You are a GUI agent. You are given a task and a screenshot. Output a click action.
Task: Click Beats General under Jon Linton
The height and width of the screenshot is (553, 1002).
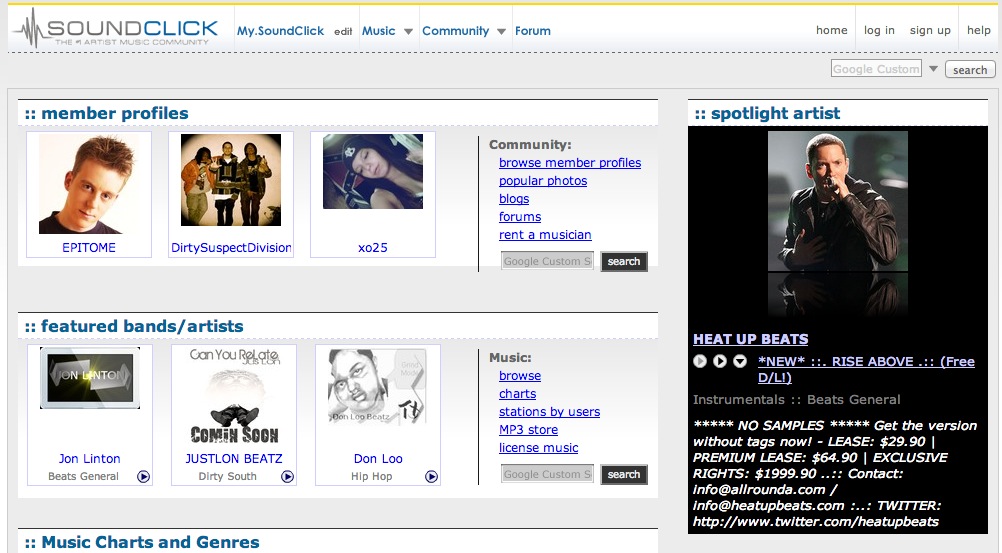83,476
